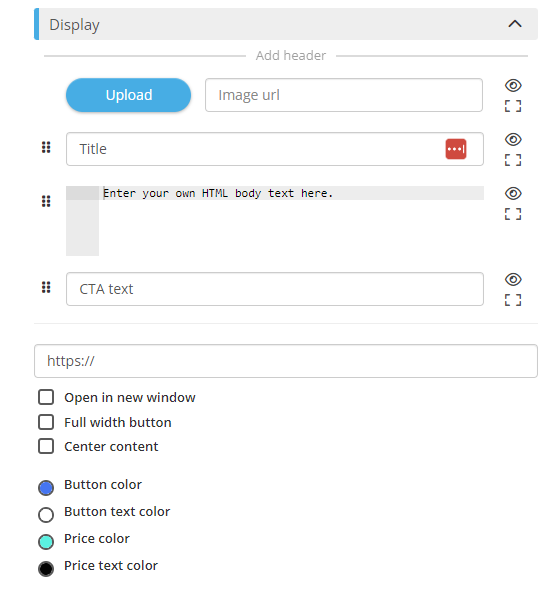Check the Full width button option

[x=46, y=422]
